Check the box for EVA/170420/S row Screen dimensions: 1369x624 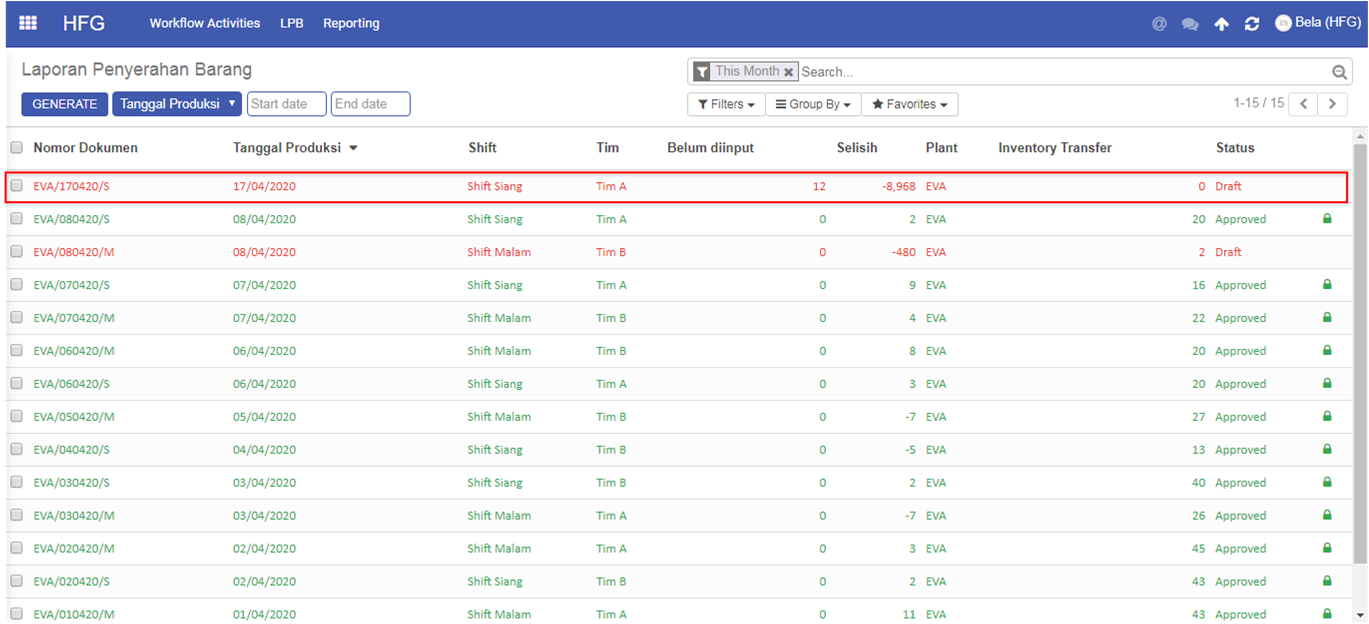pyautogui.click(x=16, y=186)
